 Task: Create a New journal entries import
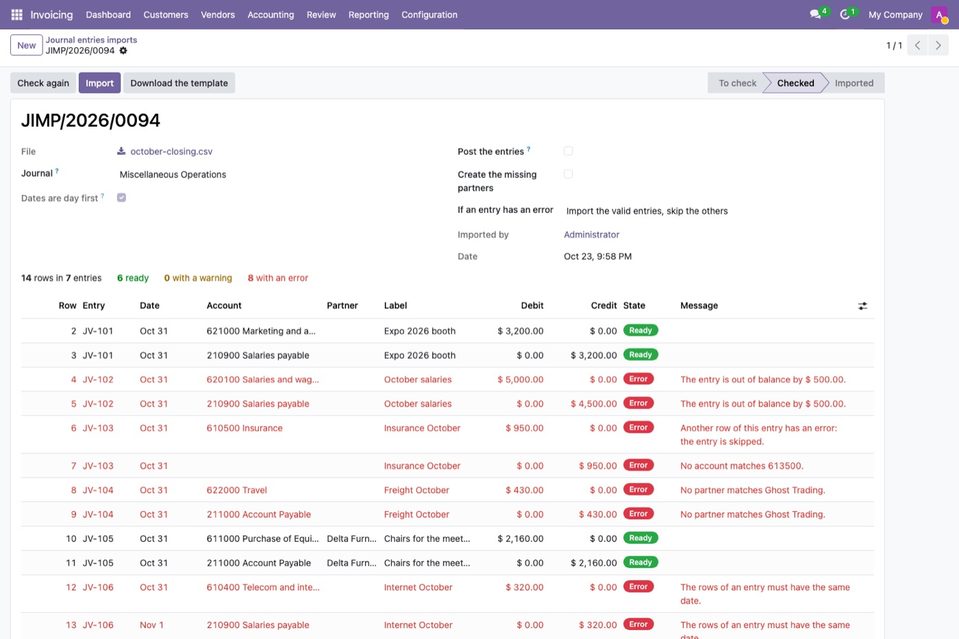tap(26, 45)
